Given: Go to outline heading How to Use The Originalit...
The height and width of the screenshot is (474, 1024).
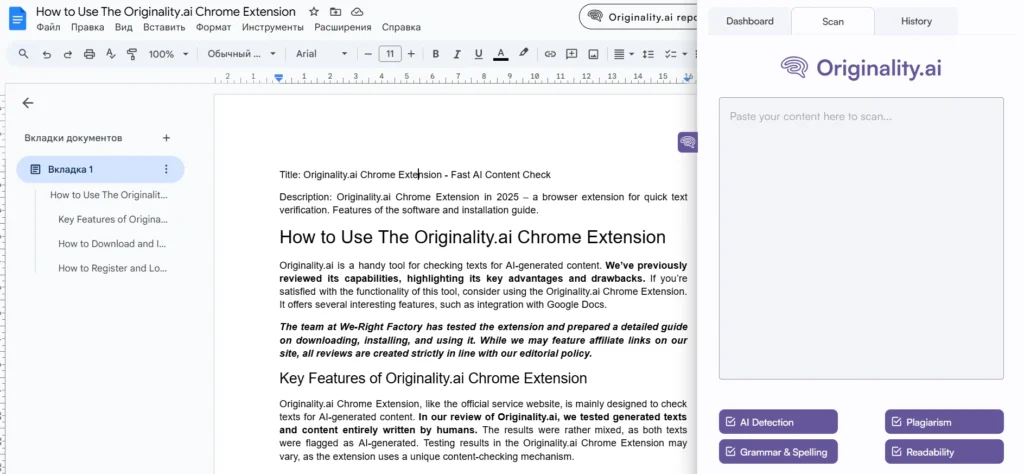Looking at the screenshot, I should pyautogui.click(x=109, y=195).
